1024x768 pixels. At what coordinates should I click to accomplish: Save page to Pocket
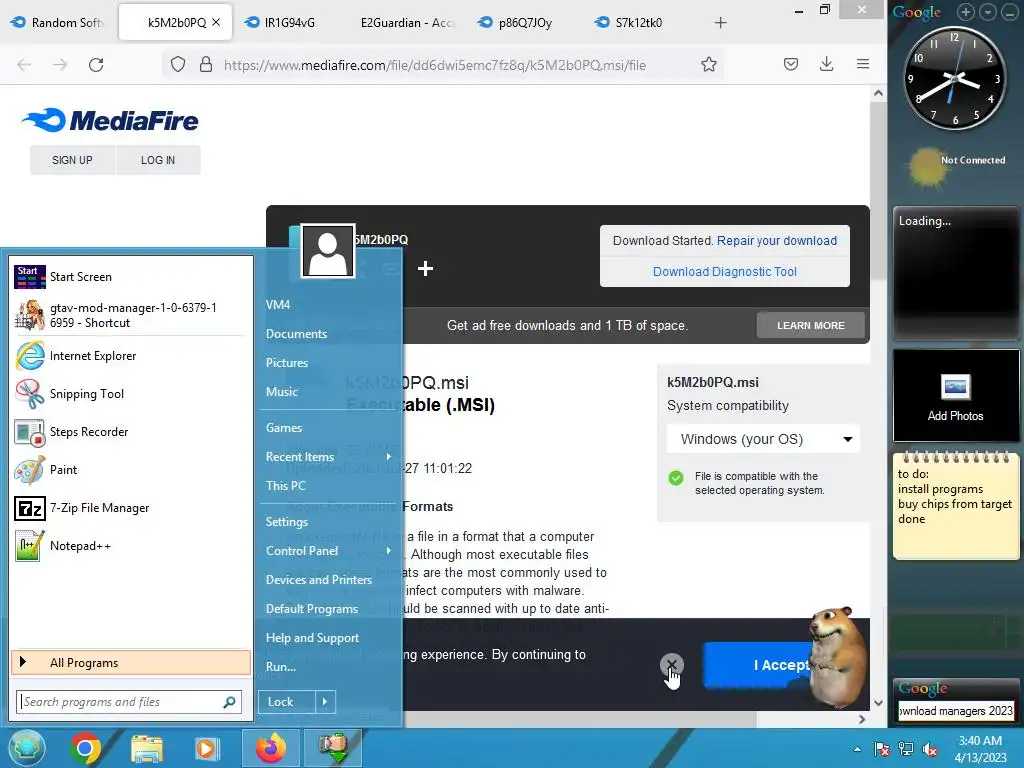pos(791,64)
